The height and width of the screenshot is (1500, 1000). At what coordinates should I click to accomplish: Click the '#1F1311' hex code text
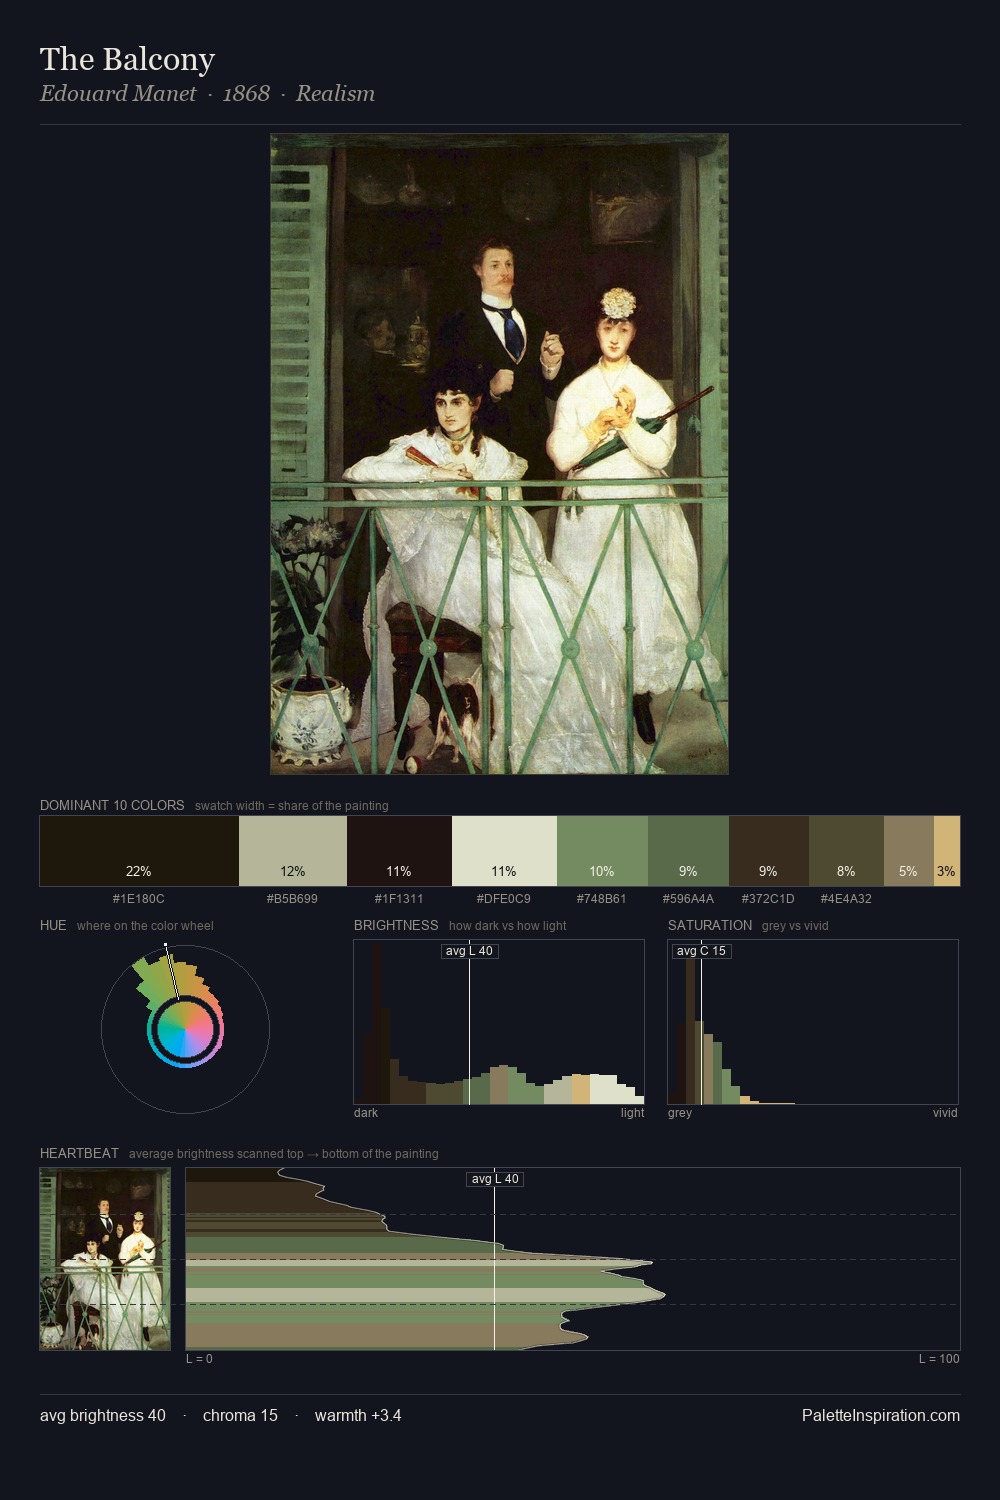(x=399, y=899)
